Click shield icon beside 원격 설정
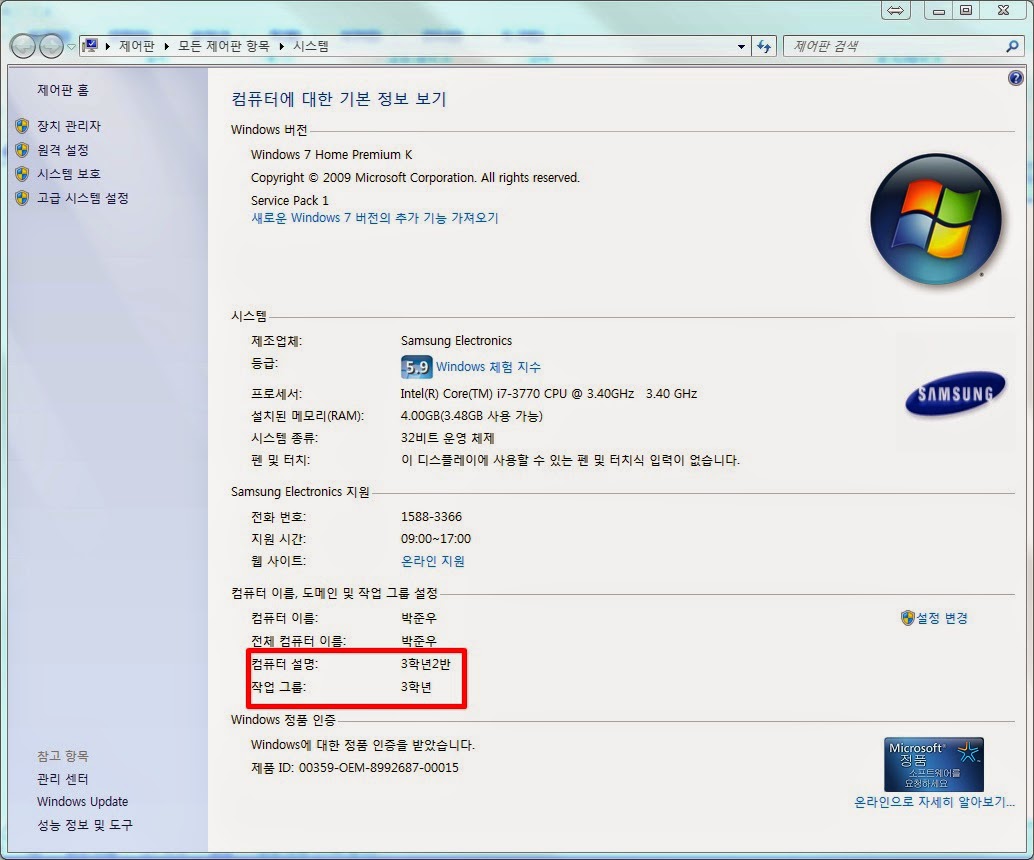This screenshot has width=1034, height=860. click(x=22, y=150)
